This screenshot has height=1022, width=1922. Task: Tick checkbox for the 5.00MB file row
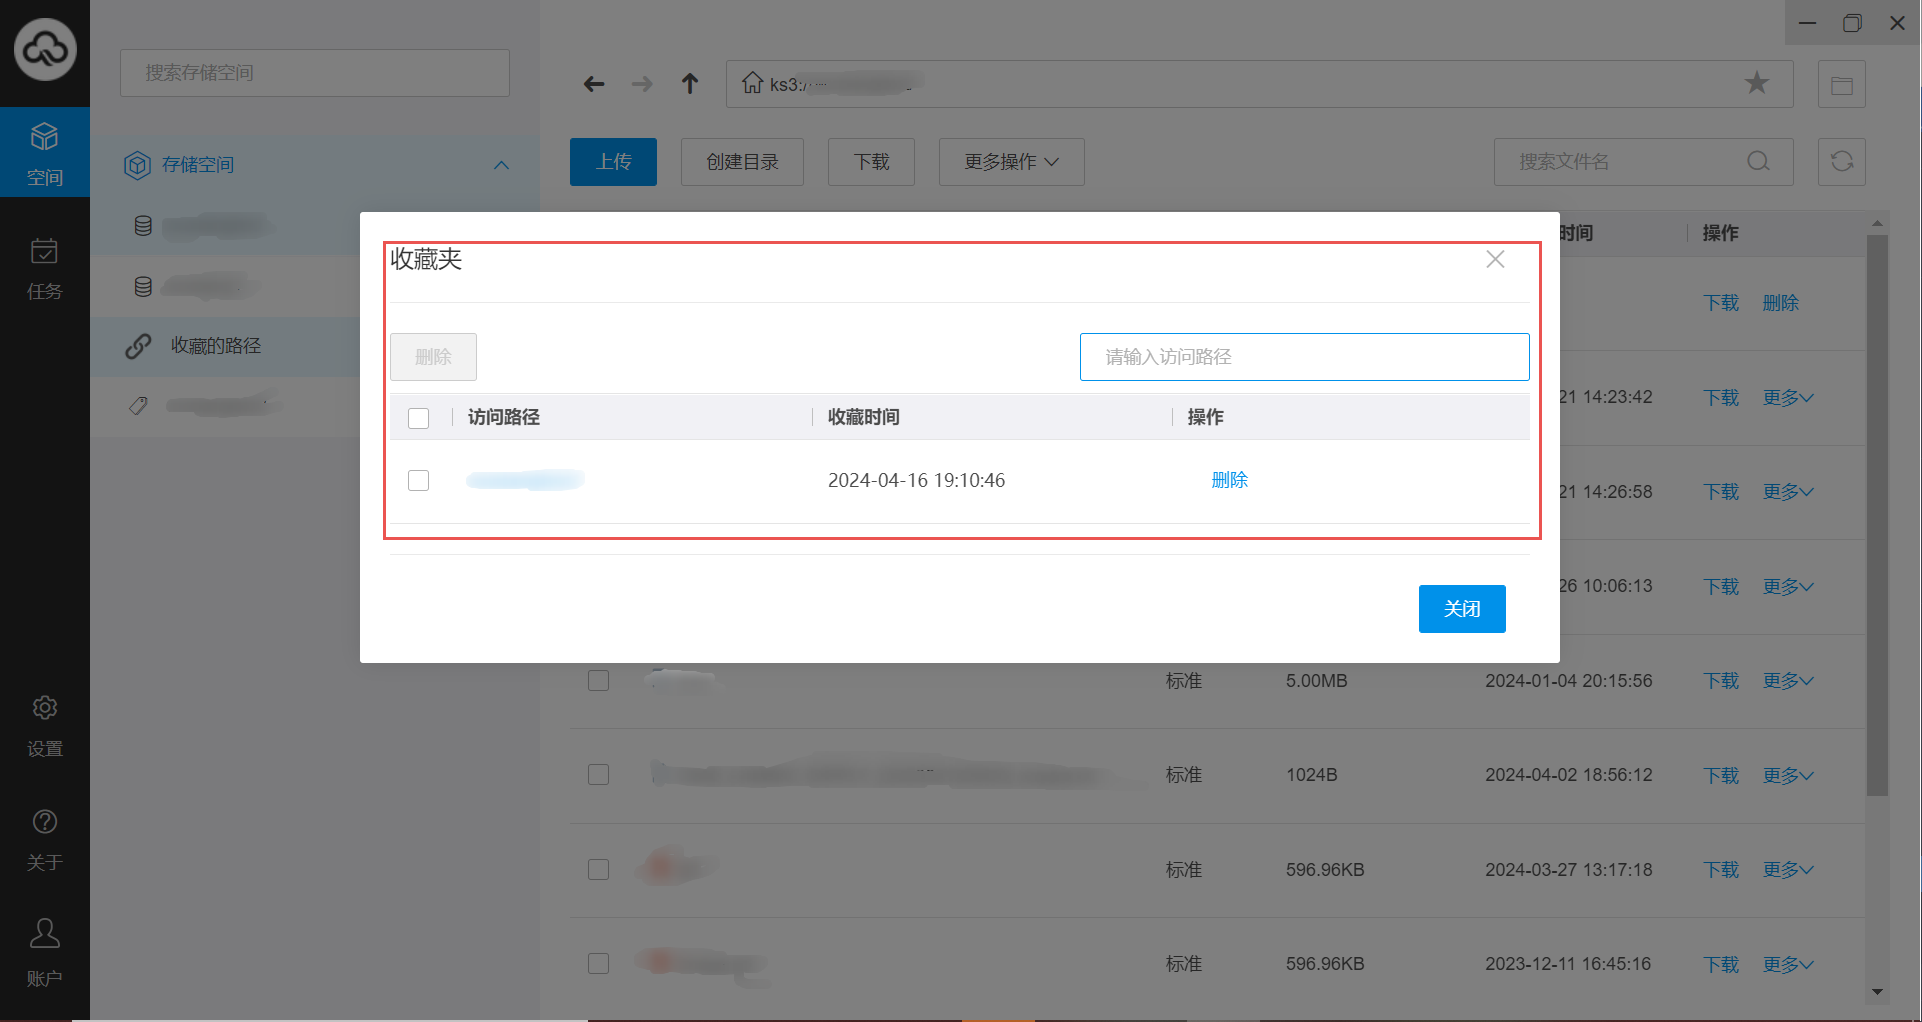click(599, 681)
